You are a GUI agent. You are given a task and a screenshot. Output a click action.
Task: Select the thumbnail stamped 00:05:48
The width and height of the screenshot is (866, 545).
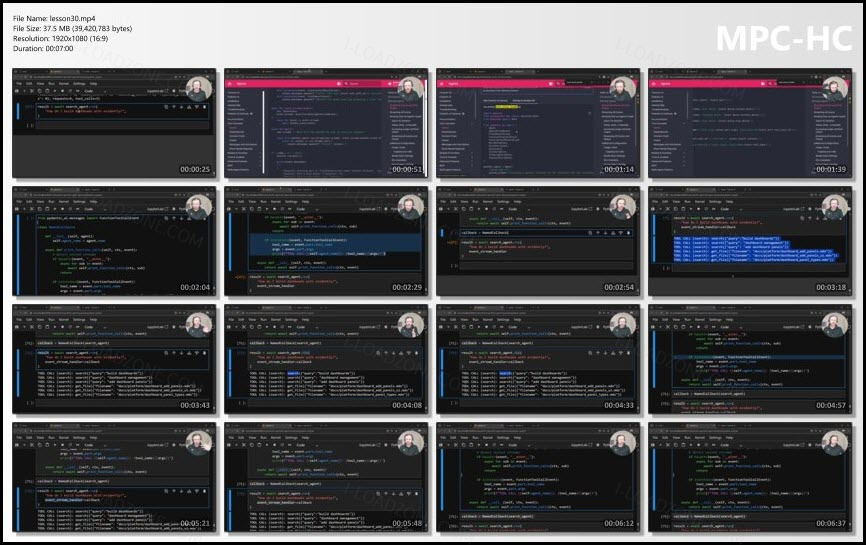(x=326, y=477)
